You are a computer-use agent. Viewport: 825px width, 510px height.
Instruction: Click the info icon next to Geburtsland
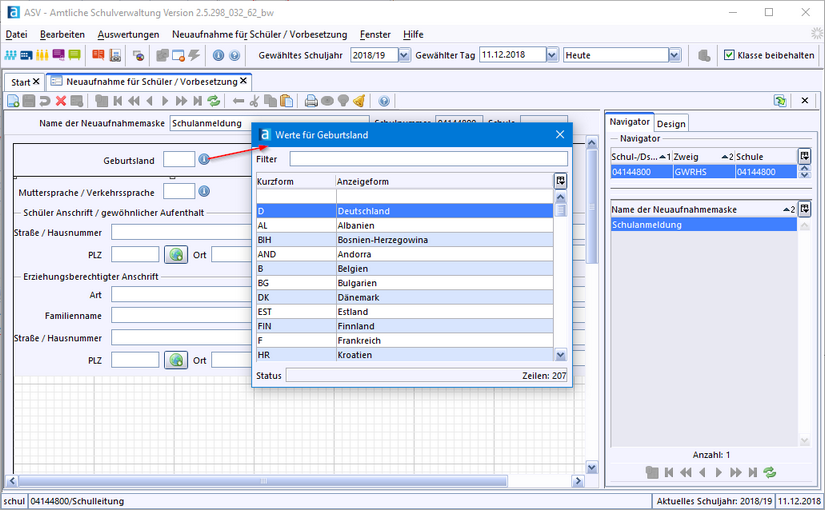[x=204, y=159]
